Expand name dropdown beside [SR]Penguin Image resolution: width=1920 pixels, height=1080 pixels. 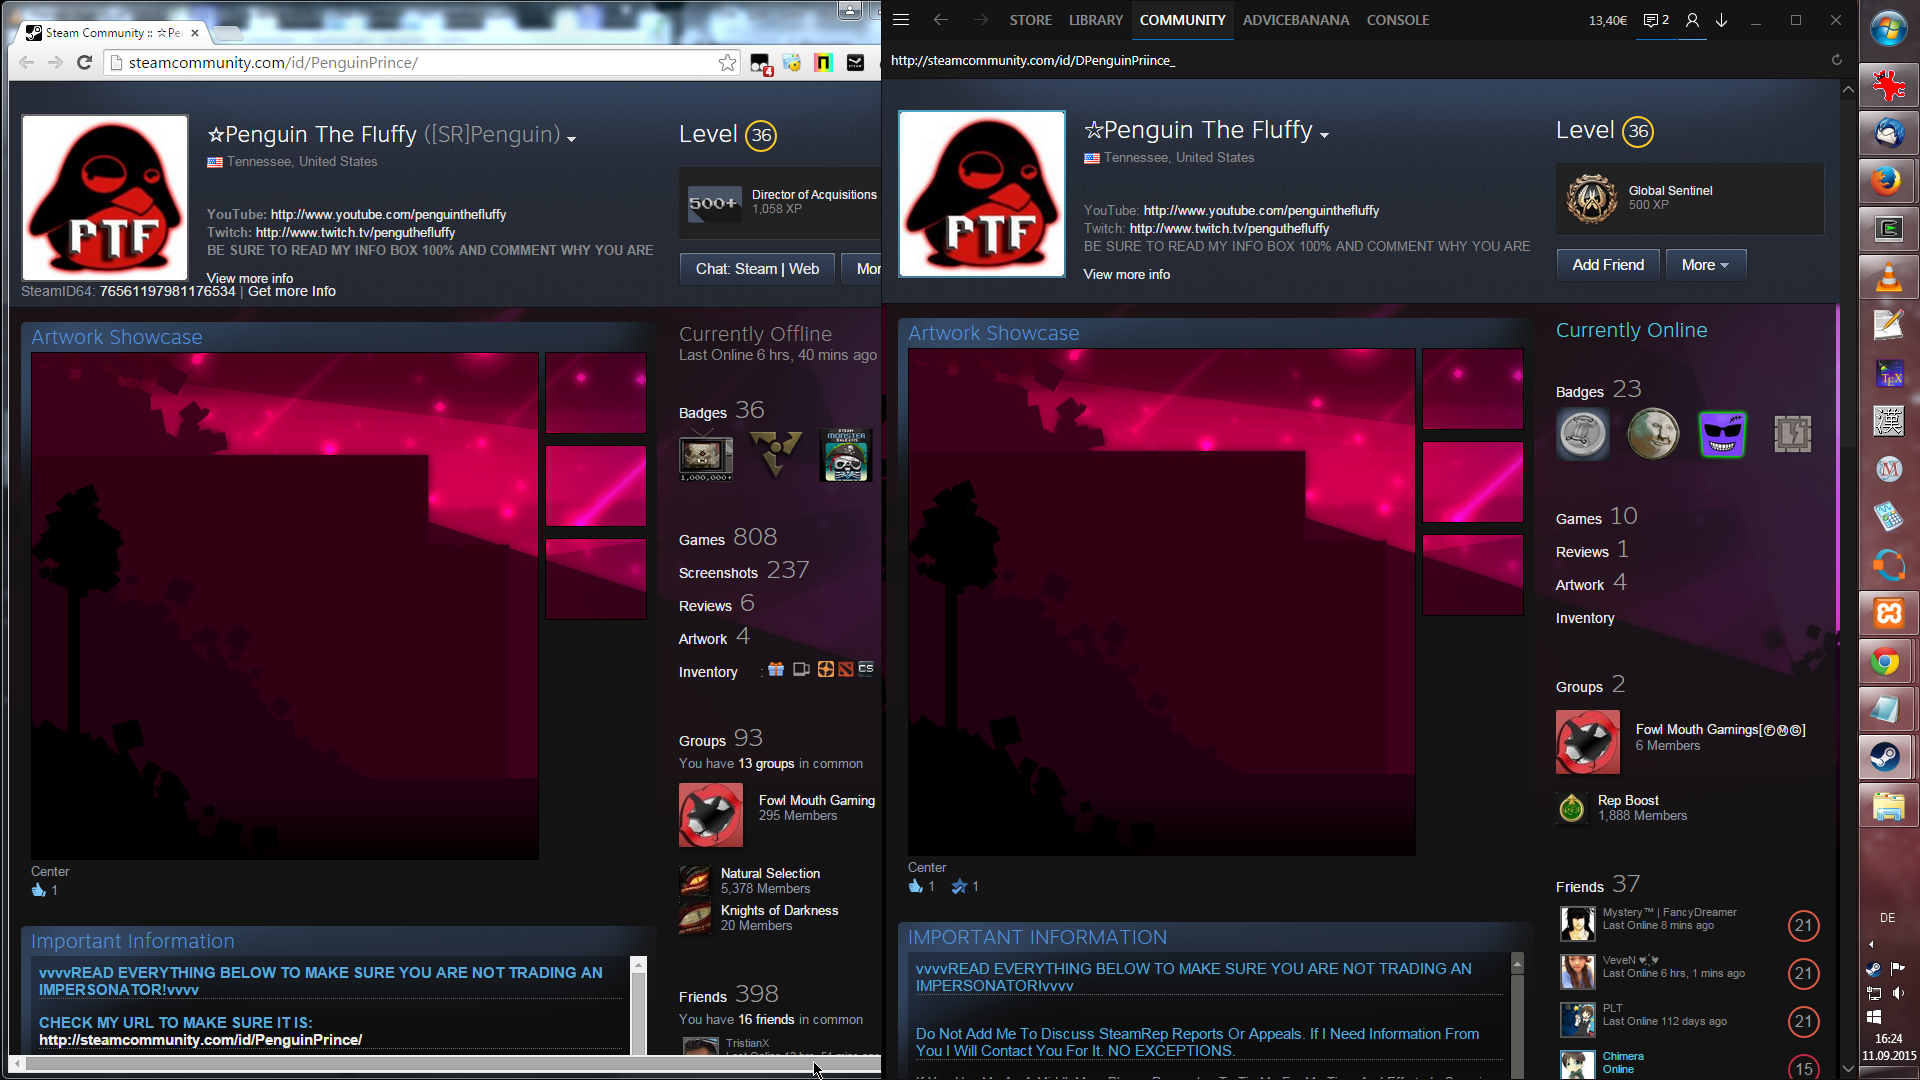571,139
